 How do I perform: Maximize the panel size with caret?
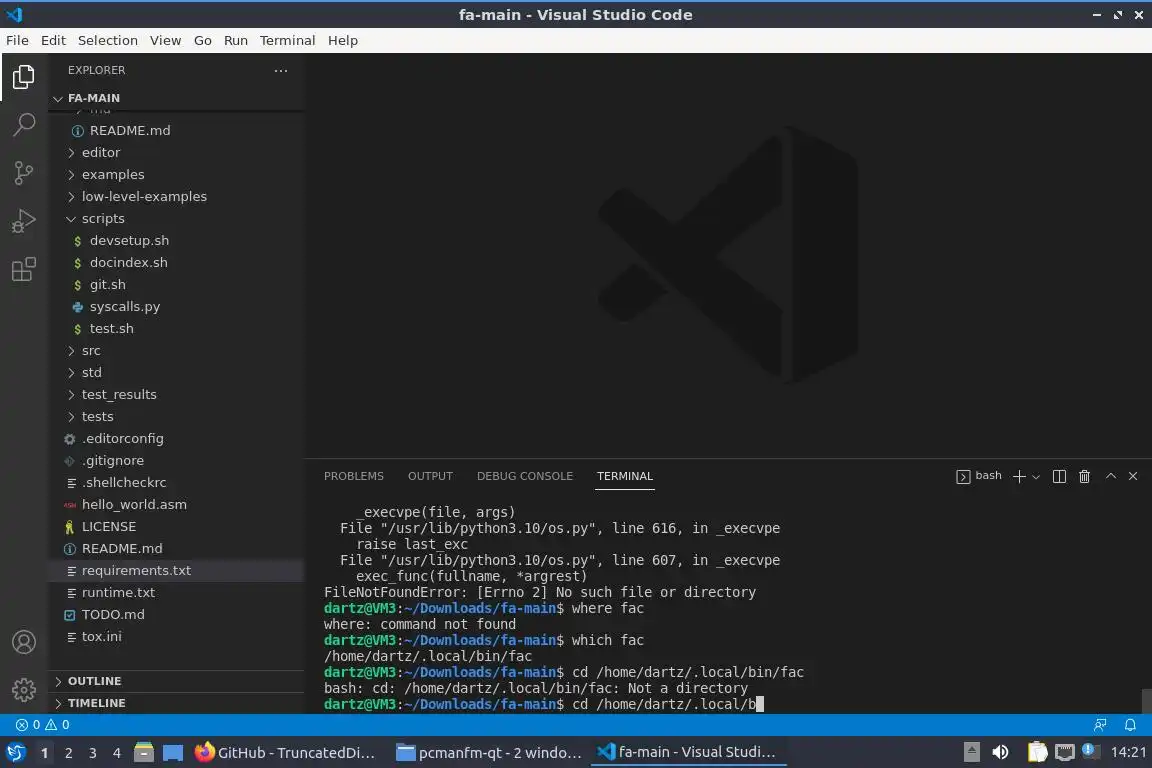click(1111, 476)
